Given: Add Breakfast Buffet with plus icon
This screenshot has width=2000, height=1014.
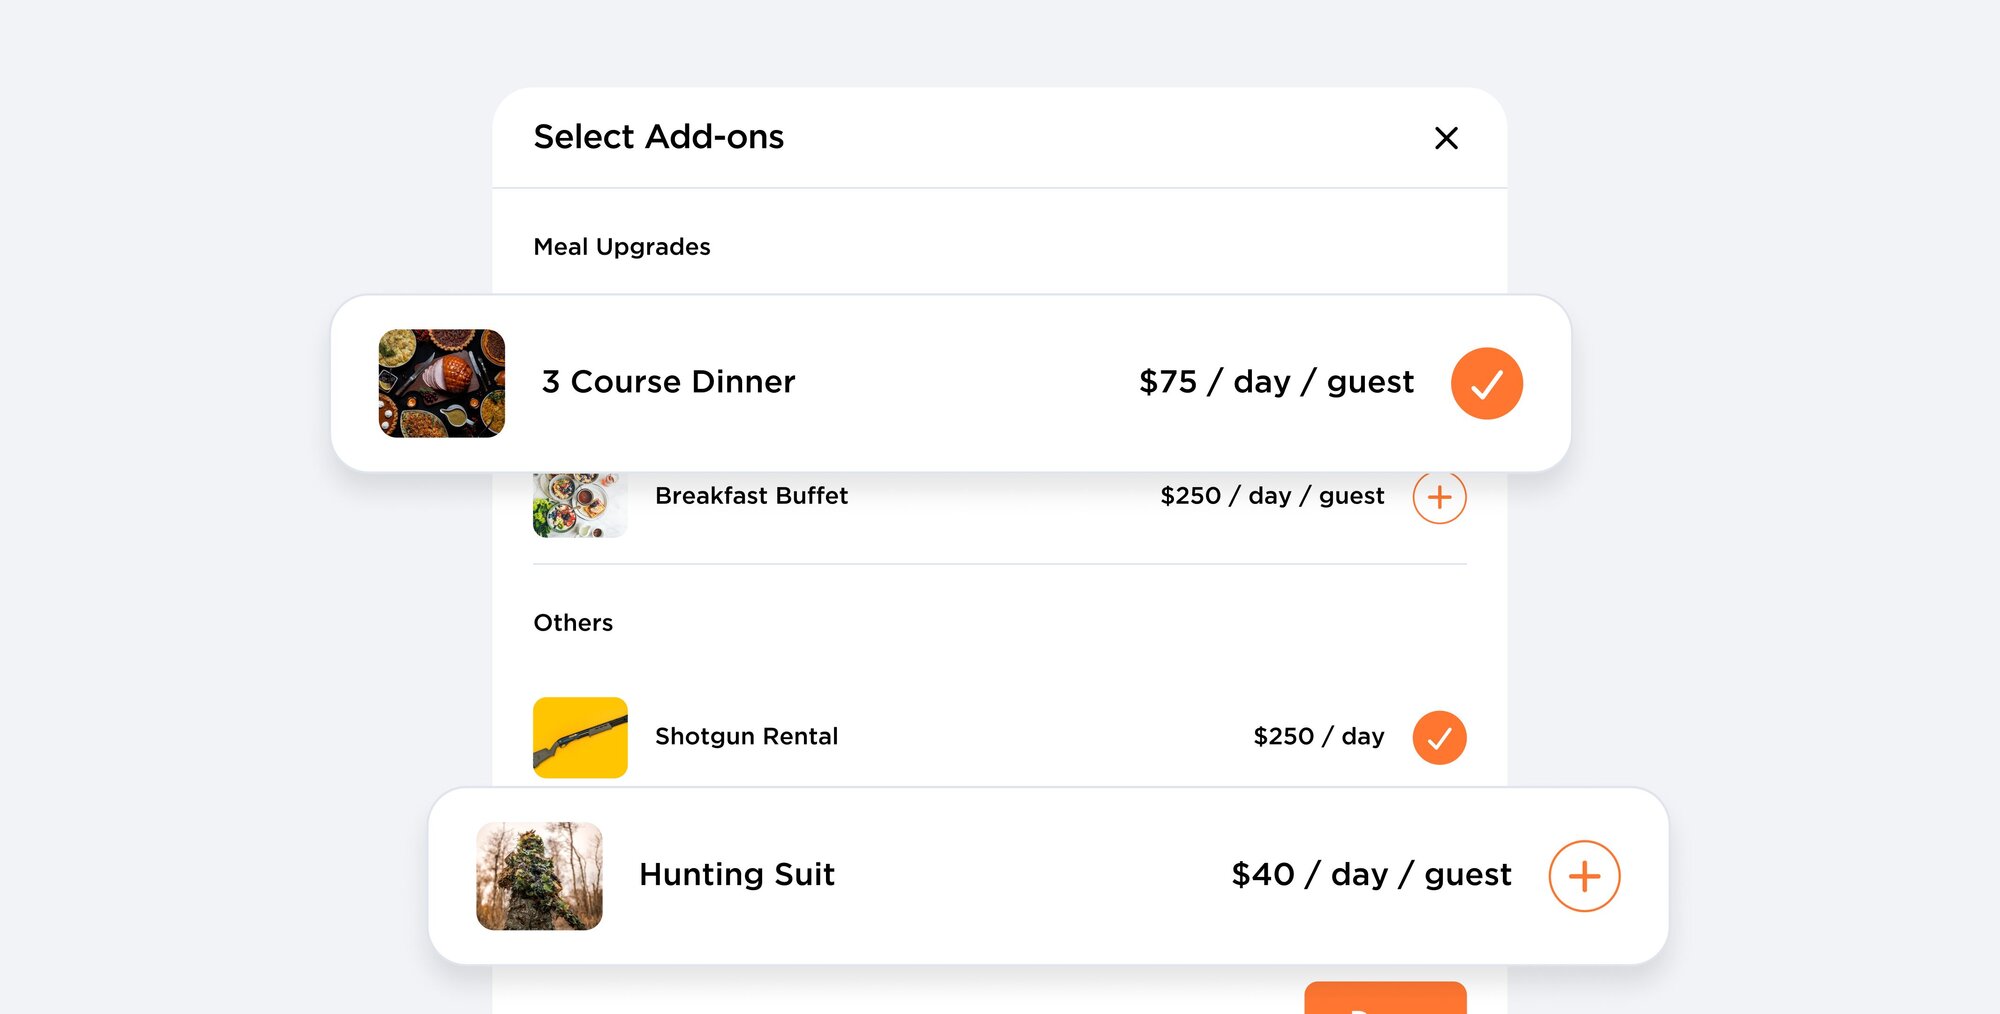Looking at the screenshot, I should point(1439,498).
